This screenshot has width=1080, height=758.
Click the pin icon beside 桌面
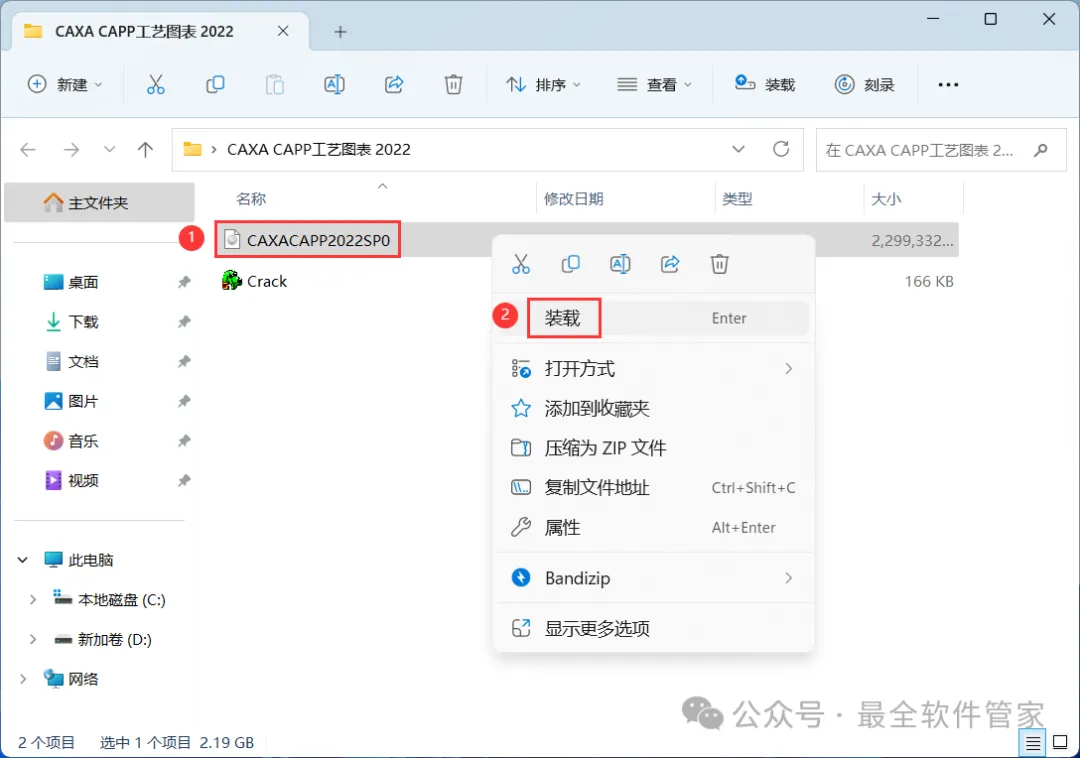[184, 282]
